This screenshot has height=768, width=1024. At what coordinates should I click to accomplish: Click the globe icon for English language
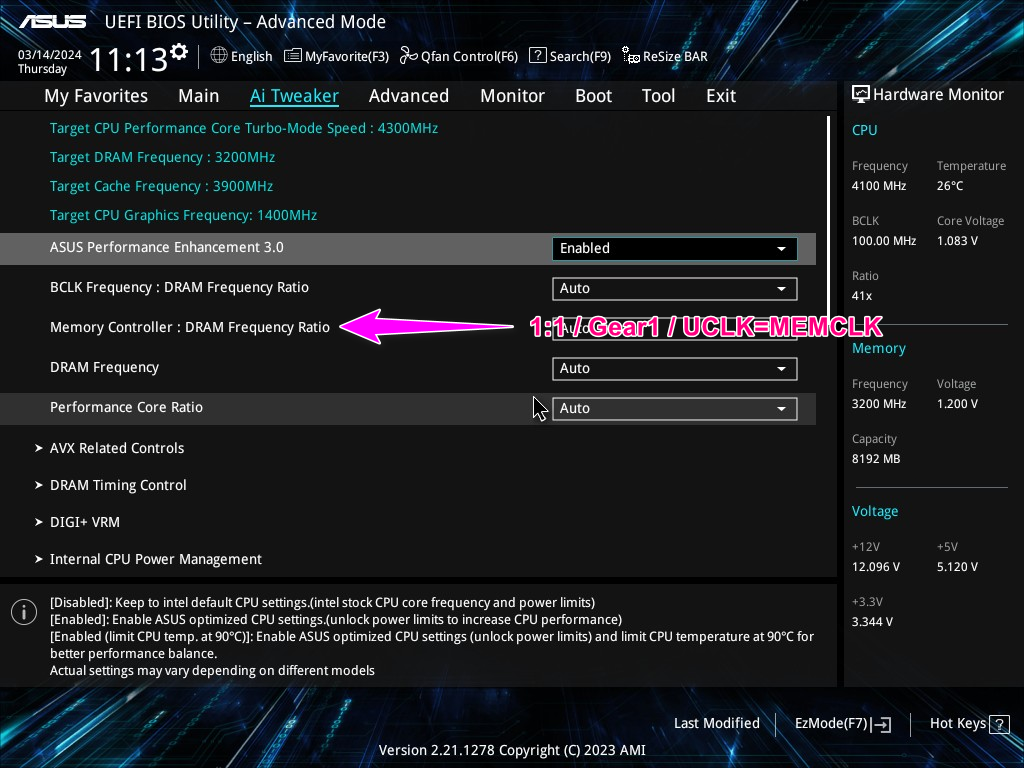pos(219,56)
